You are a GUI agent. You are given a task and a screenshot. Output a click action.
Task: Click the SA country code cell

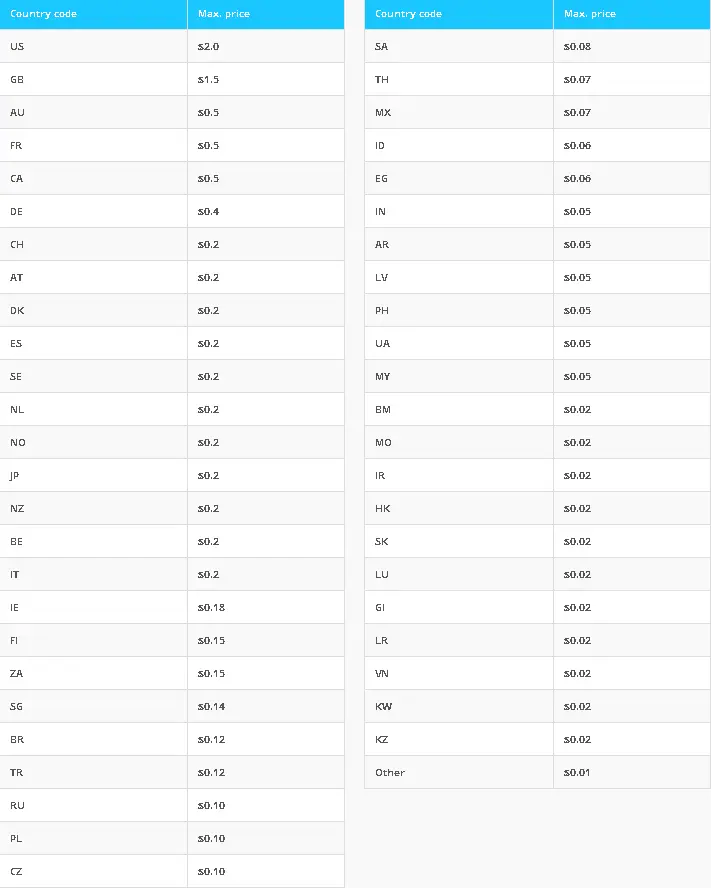point(459,46)
